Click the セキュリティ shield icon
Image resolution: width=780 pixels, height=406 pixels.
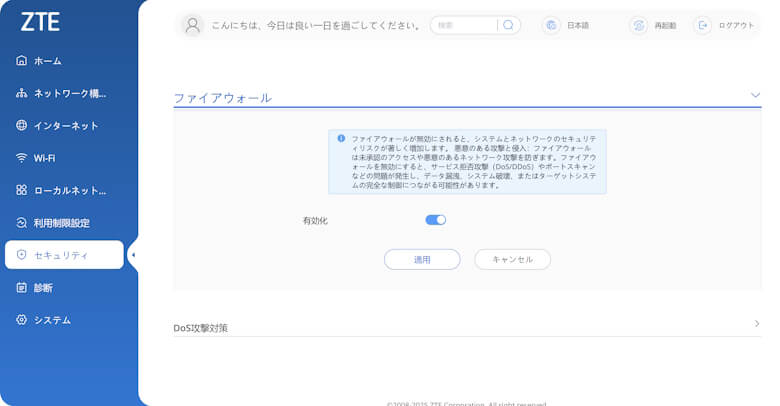22,255
